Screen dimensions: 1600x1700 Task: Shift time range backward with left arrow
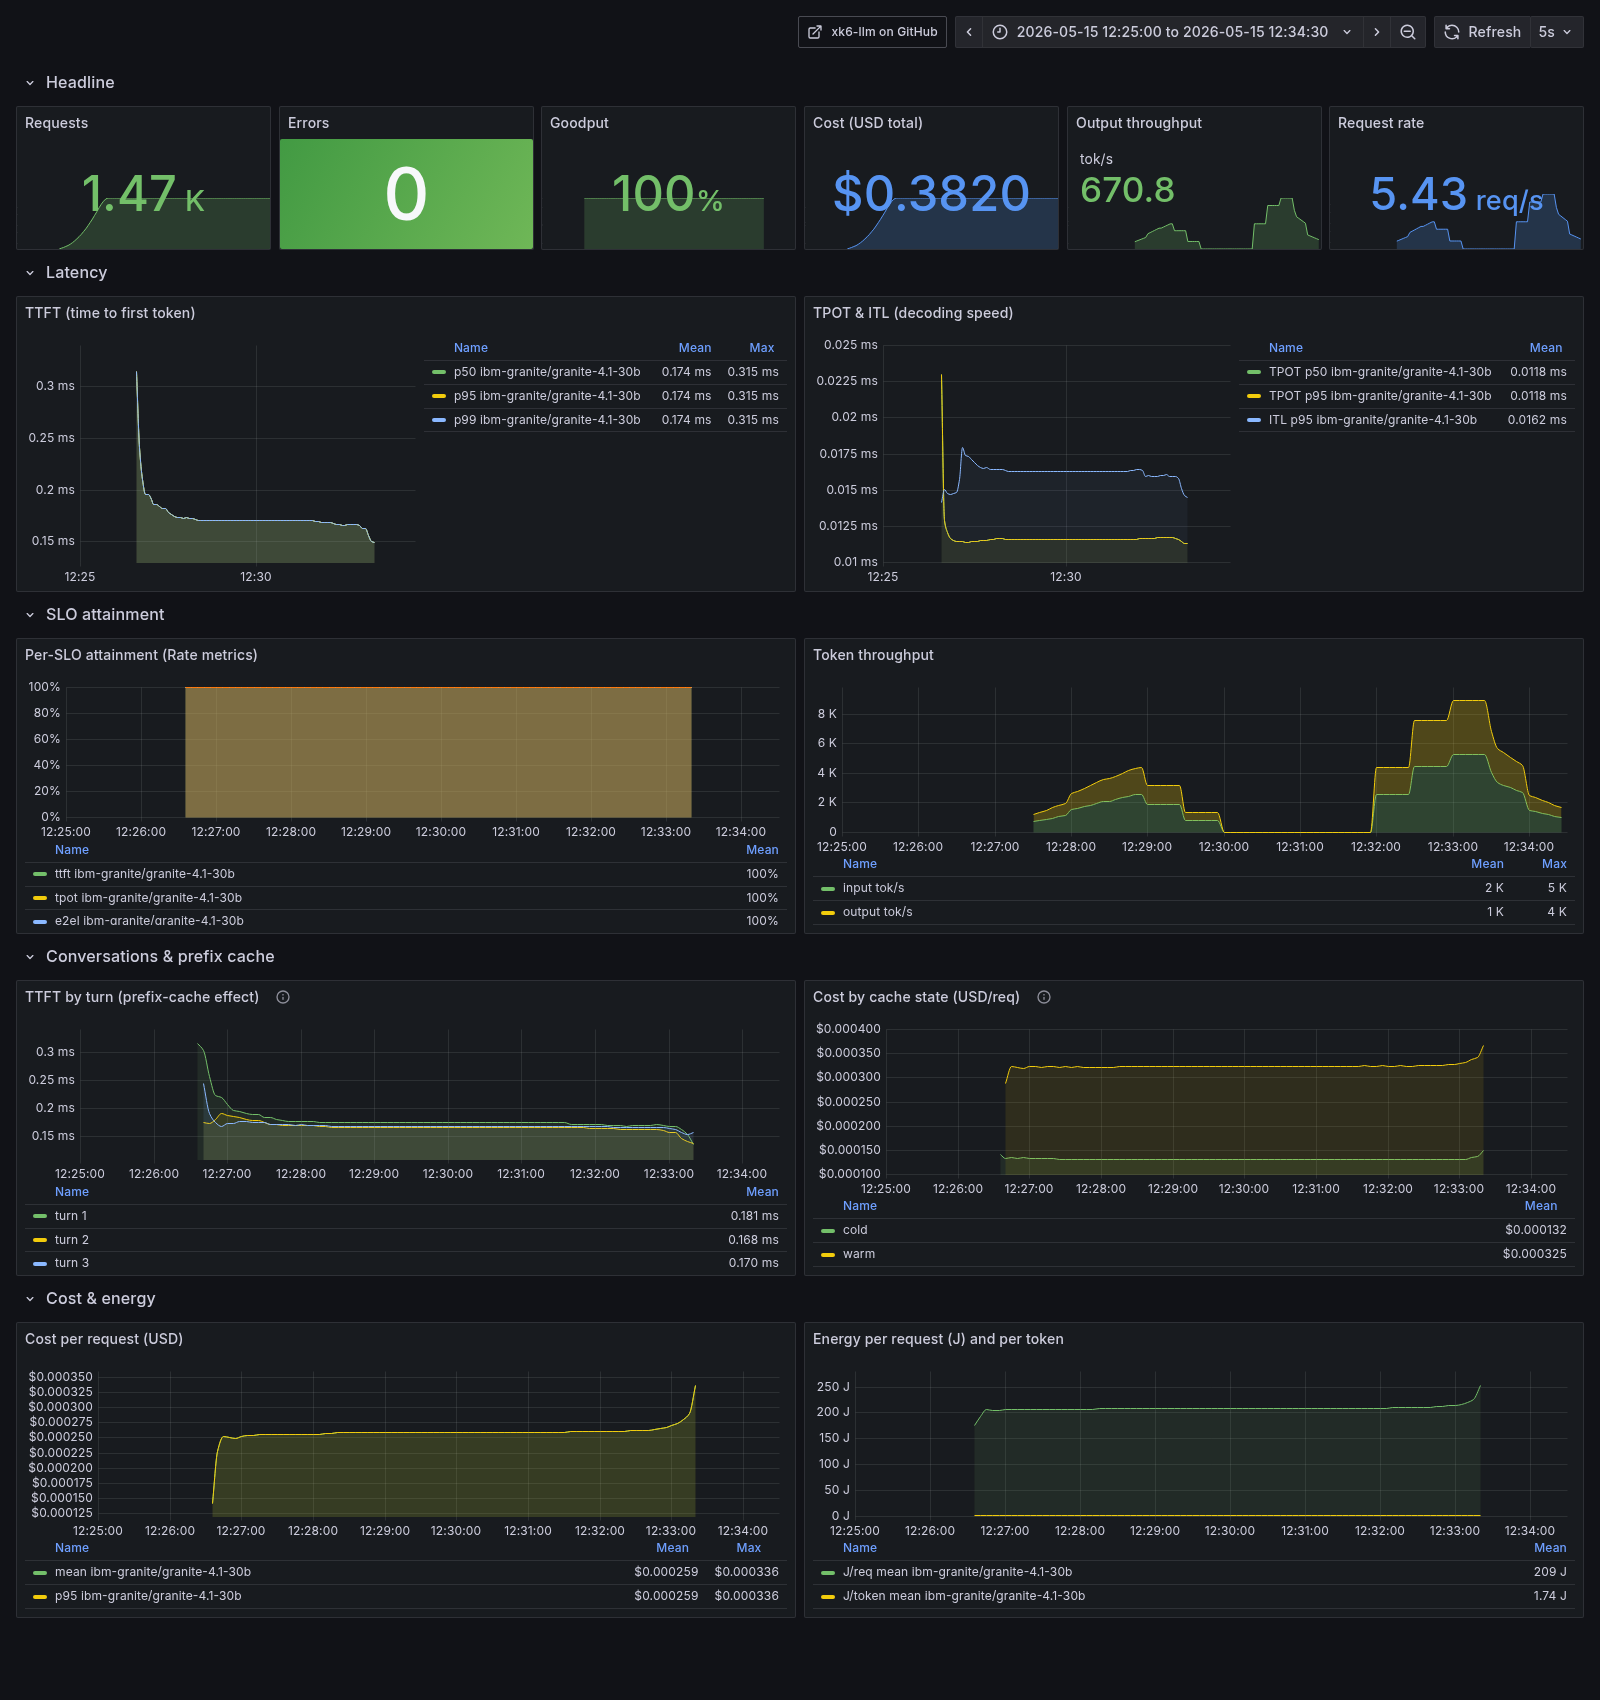pos(969,32)
